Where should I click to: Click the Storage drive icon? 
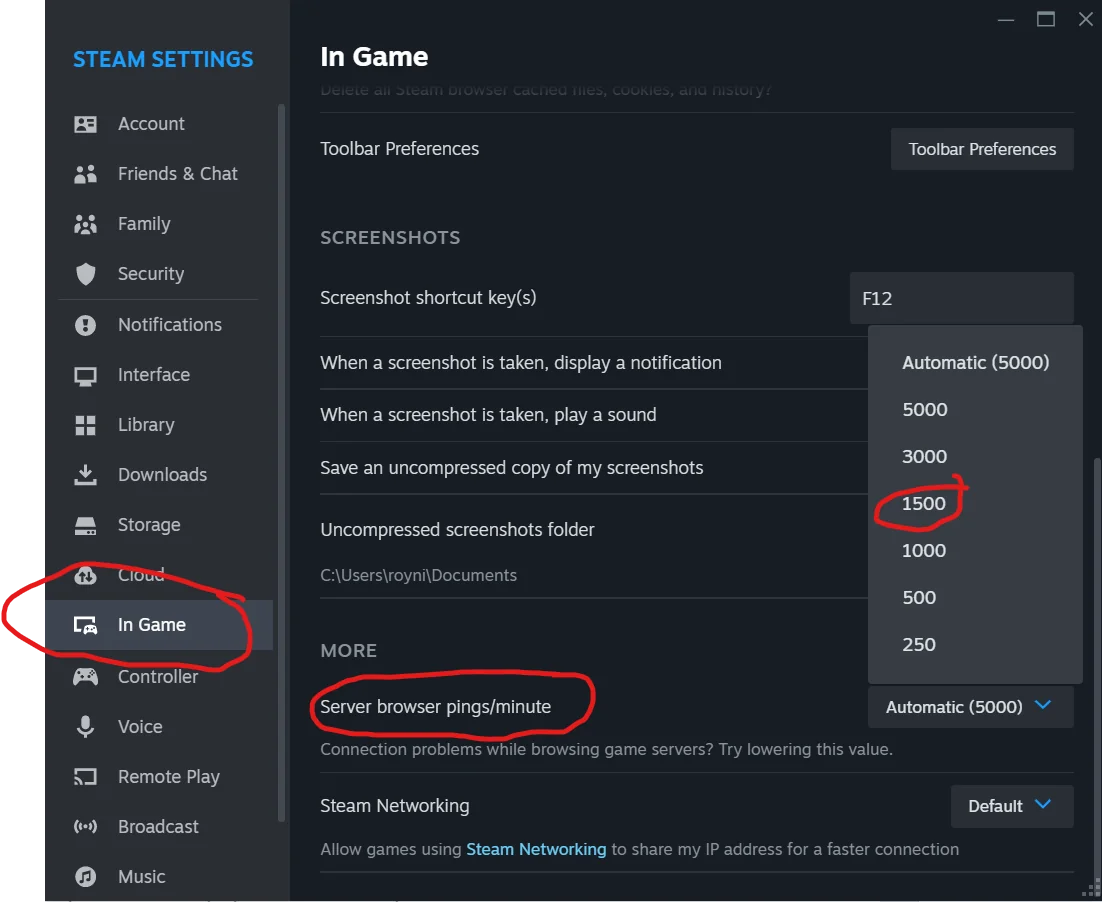(86, 526)
